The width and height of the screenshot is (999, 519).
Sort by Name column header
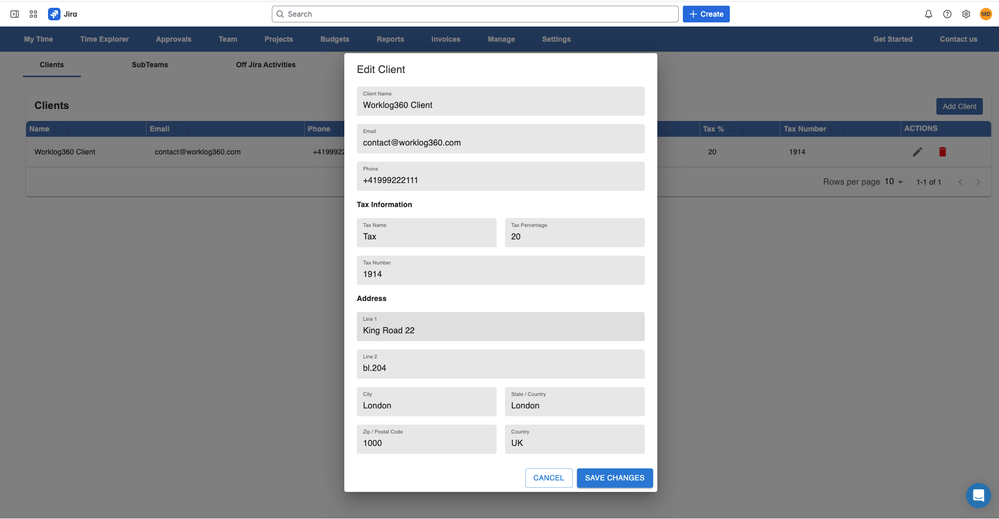click(x=40, y=129)
